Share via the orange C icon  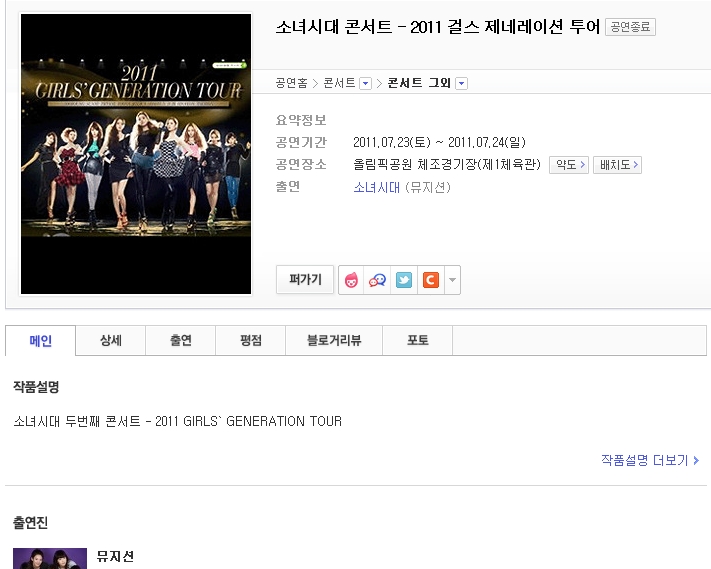coord(431,280)
